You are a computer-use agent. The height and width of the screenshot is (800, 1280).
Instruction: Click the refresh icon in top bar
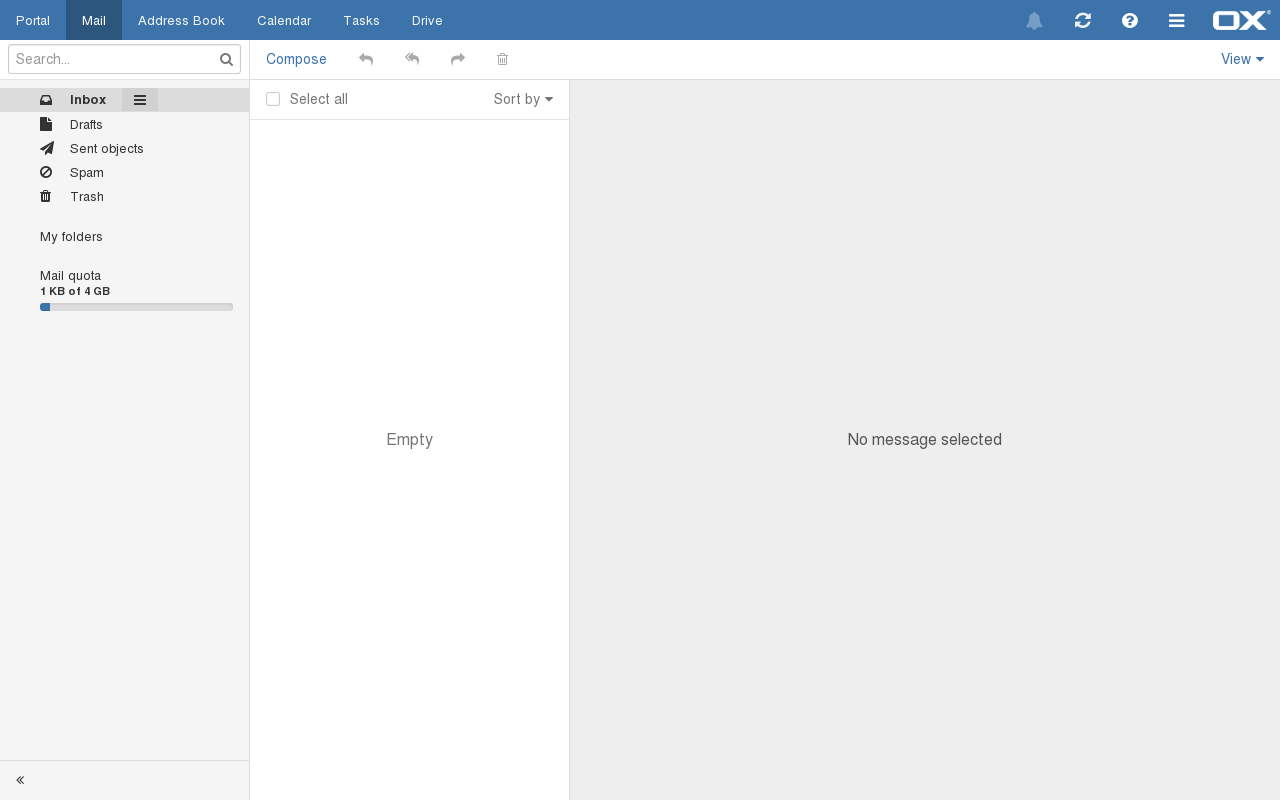(1082, 20)
